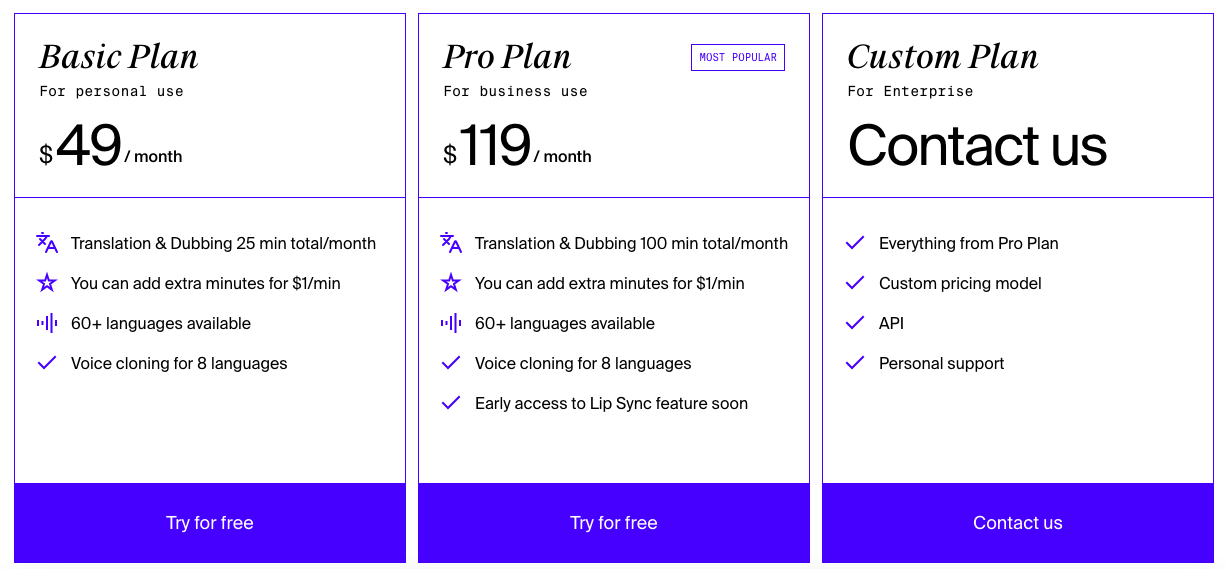Click the translation icon in Pro Plan
The image size is (1227, 569).
coord(451,243)
